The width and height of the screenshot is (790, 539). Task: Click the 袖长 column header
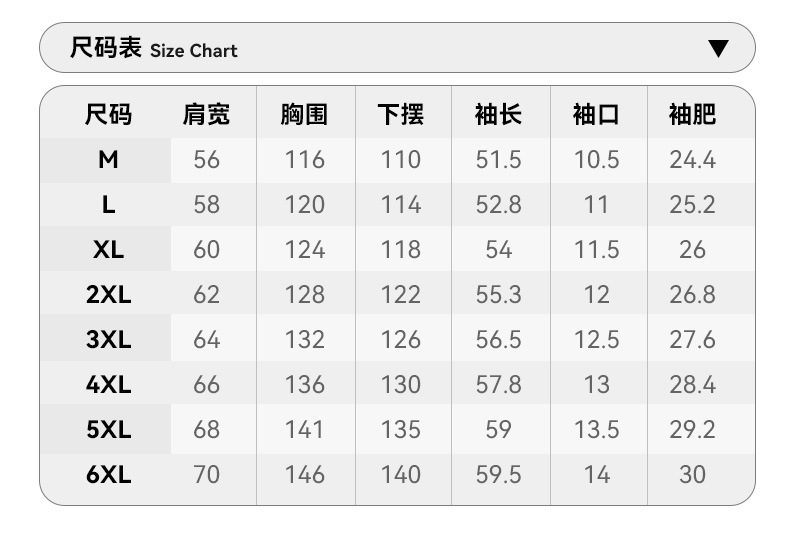(498, 115)
